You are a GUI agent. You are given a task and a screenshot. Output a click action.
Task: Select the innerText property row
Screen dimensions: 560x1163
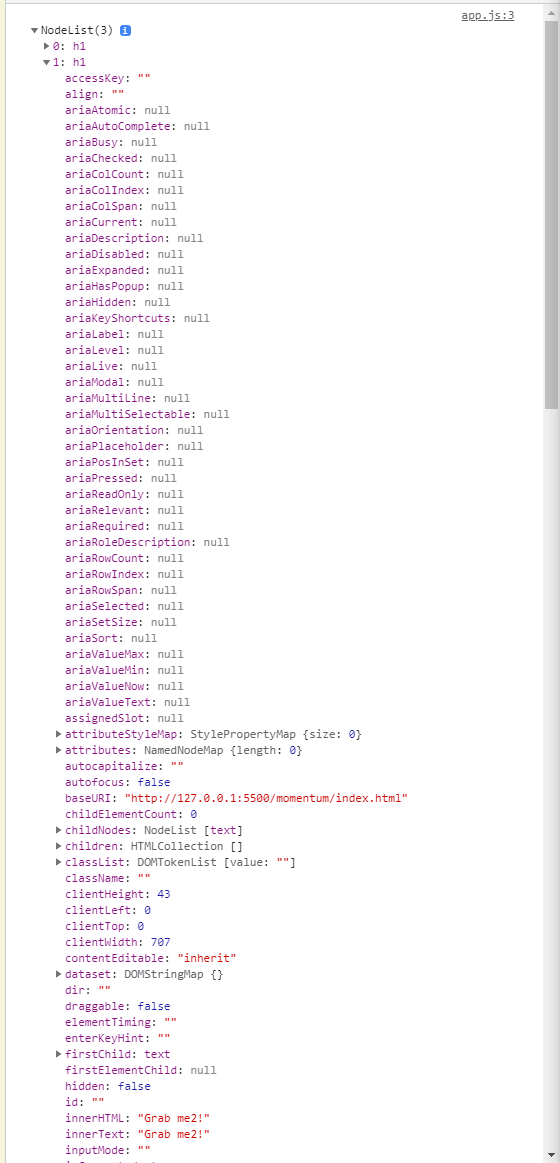pos(138,1134)
